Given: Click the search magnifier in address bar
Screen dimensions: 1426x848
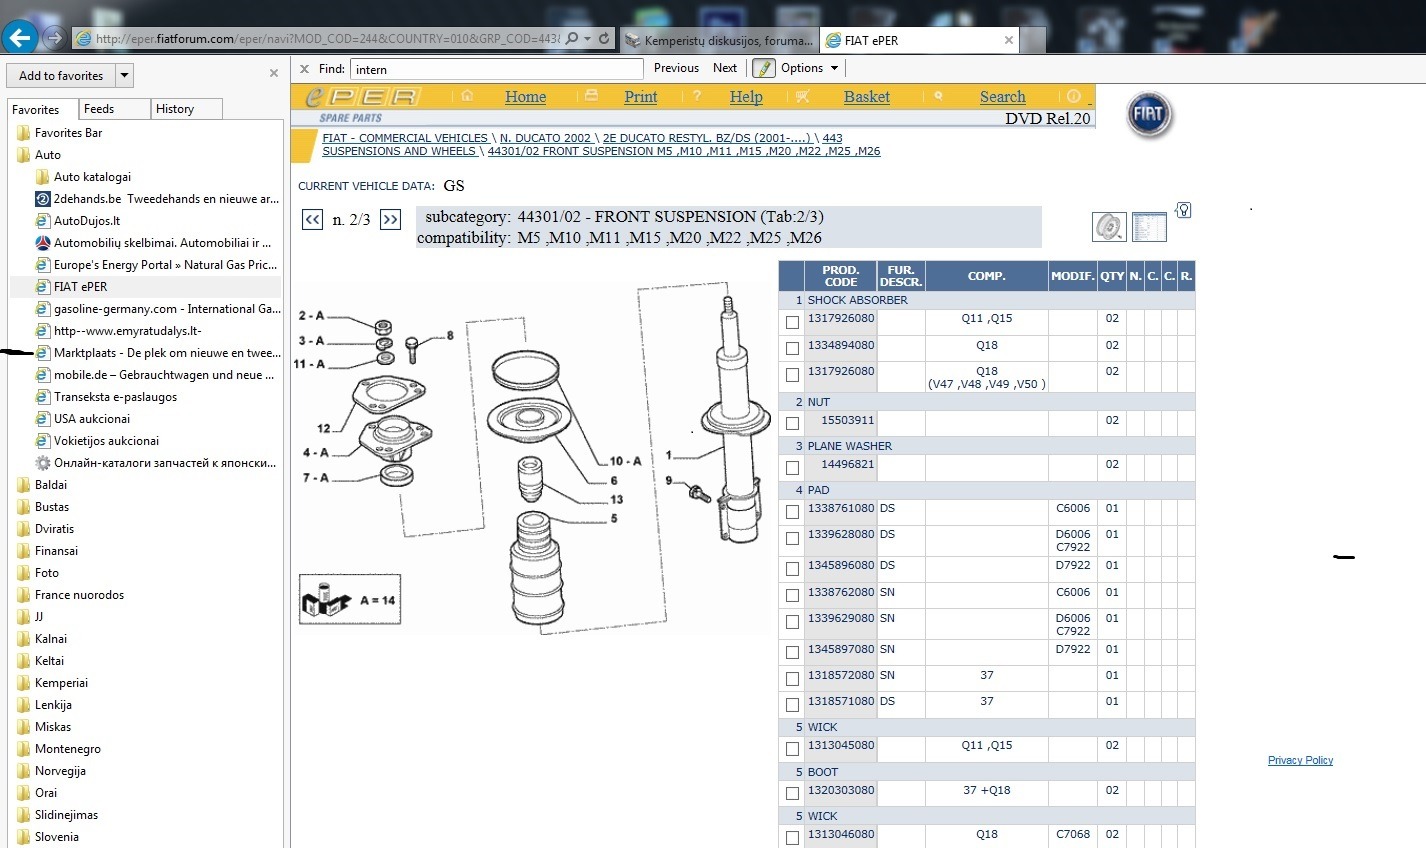Looking at the screenshot, I should tap(571, 38).
